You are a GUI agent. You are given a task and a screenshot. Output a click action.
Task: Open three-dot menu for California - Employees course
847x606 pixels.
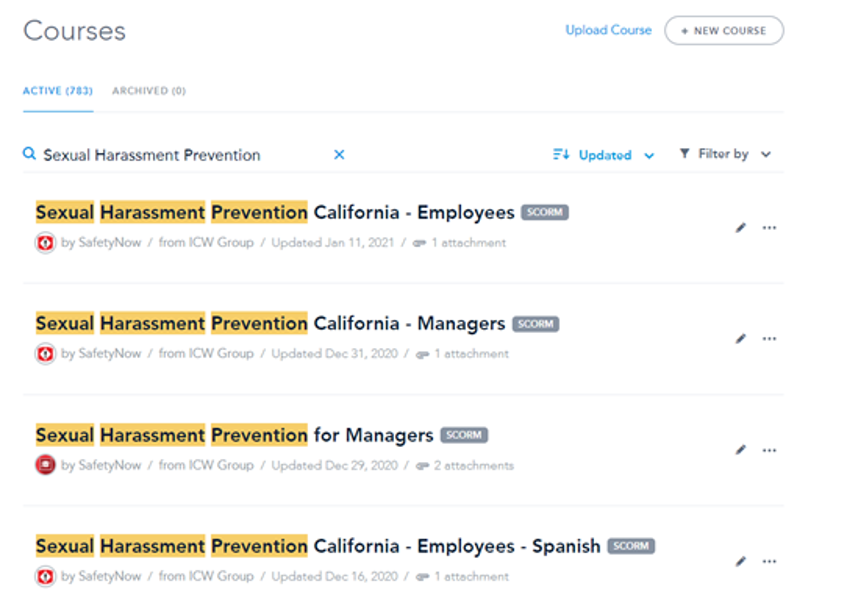click(769, 228)
